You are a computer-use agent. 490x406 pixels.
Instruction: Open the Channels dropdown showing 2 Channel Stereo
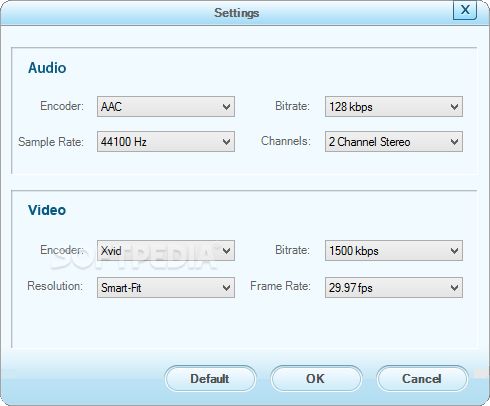coord(394,141)
